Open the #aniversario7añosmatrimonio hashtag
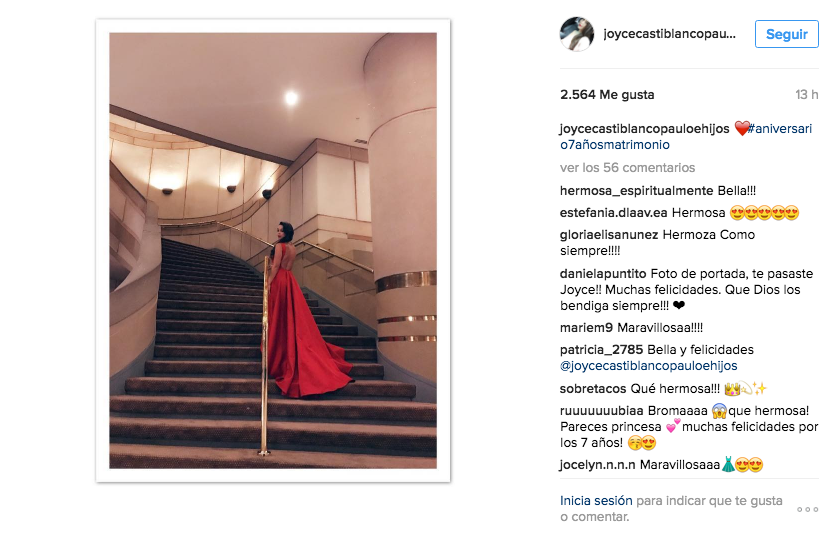Screen dimensions: 838x538 coord(686,137)
